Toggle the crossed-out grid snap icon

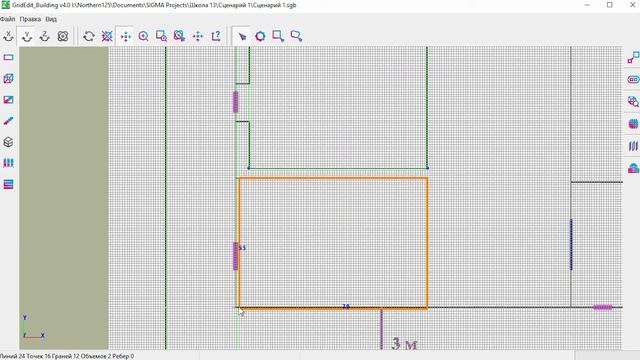(x=107, y=36)
